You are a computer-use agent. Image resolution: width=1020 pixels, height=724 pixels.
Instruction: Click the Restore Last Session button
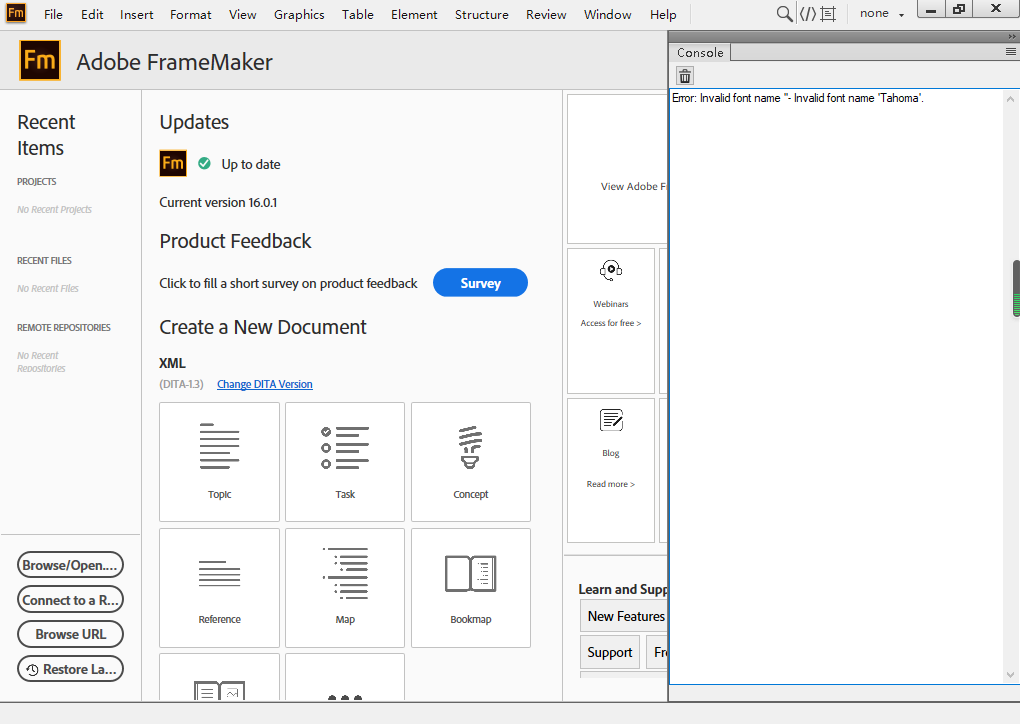pyautogui.click(x=70, y=669)
